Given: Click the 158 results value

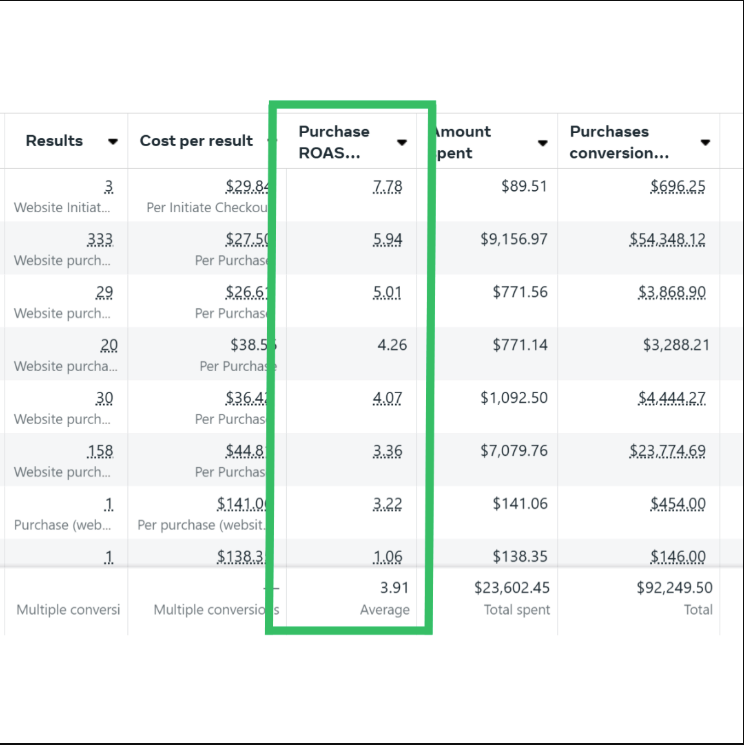Looking at the screenshot, I should (99, 451).
